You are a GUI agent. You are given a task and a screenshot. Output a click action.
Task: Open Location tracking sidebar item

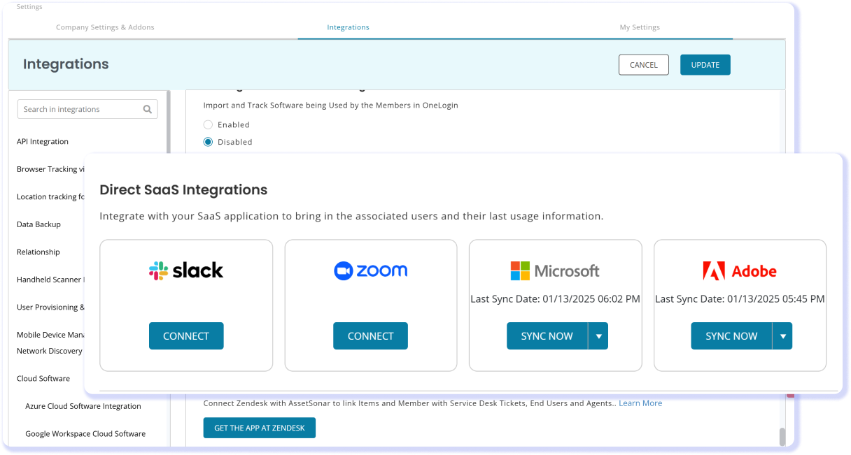pyautogui.click(x=50, y=197)
